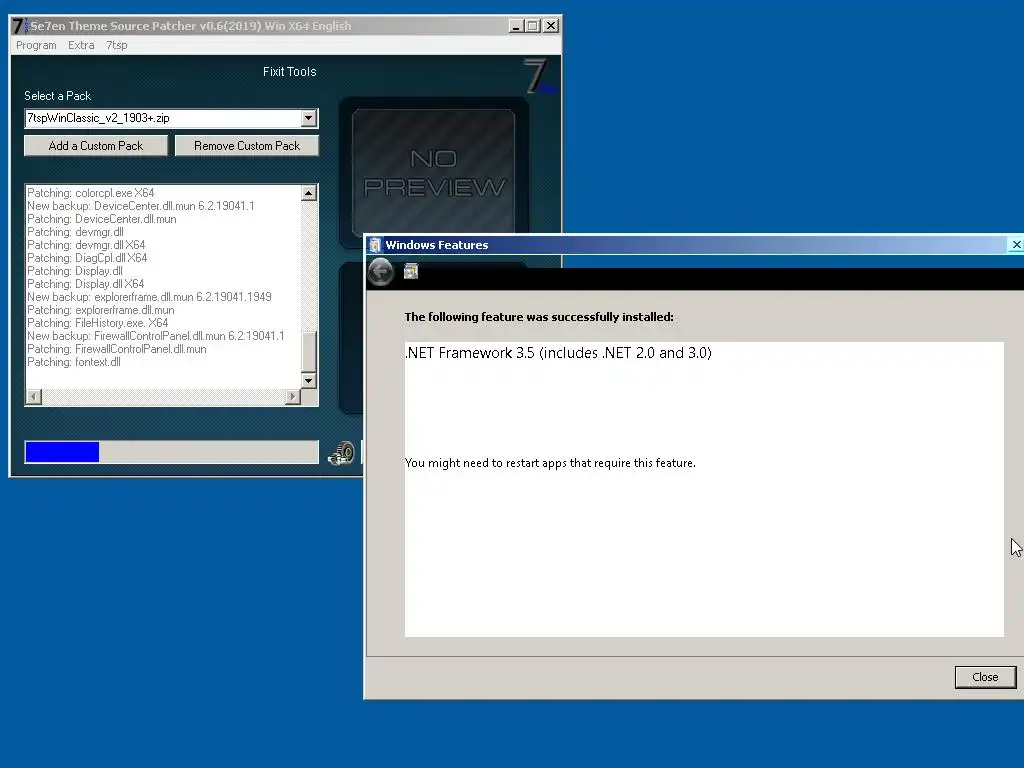Select log line 'Patching: colorcpl.exe X64'

click(91, 193)
